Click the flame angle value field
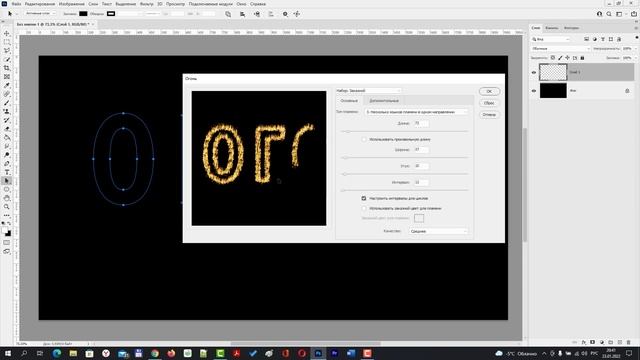 tap(421, 166)
